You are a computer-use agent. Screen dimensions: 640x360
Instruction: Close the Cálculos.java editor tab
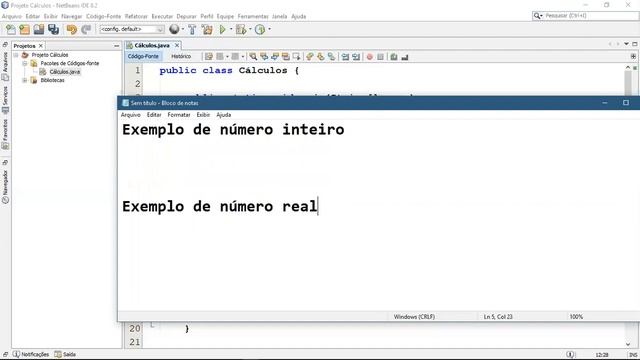[x=177, y=45]
